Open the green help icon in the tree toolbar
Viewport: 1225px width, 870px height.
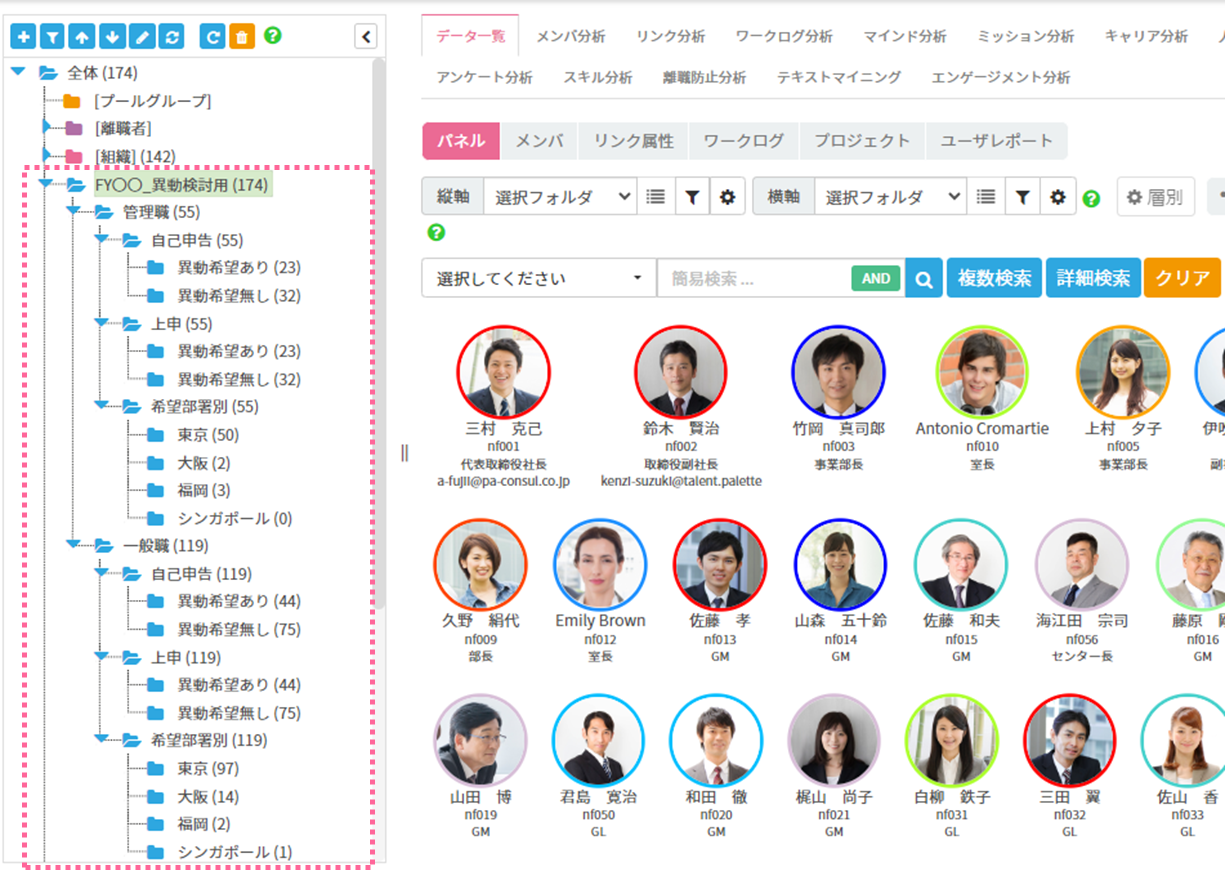[x=272, y=35]
